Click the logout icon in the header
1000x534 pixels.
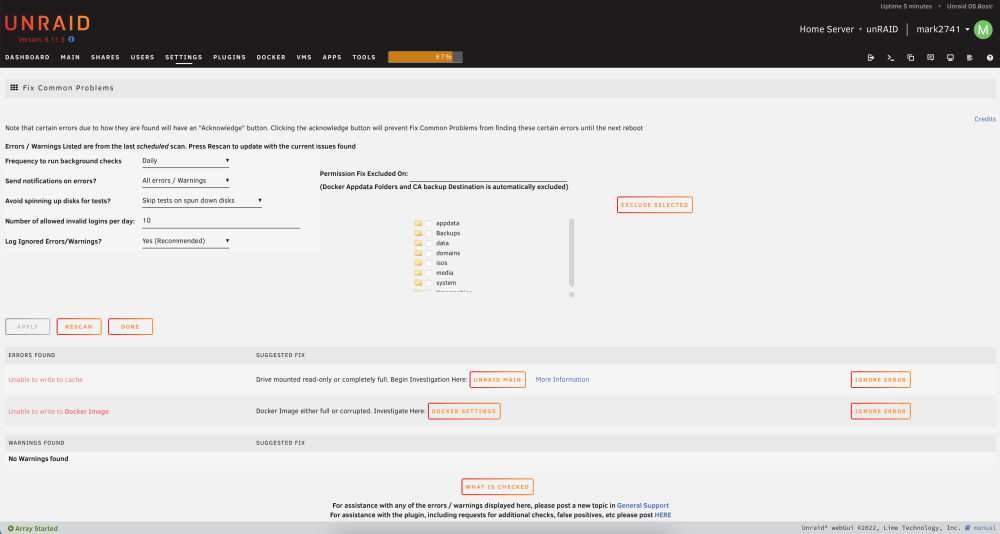tap(871, 57)
